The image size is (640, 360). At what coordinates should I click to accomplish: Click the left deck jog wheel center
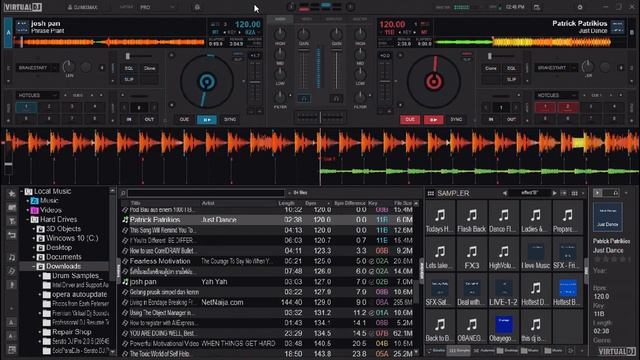[x=207, y=82]
